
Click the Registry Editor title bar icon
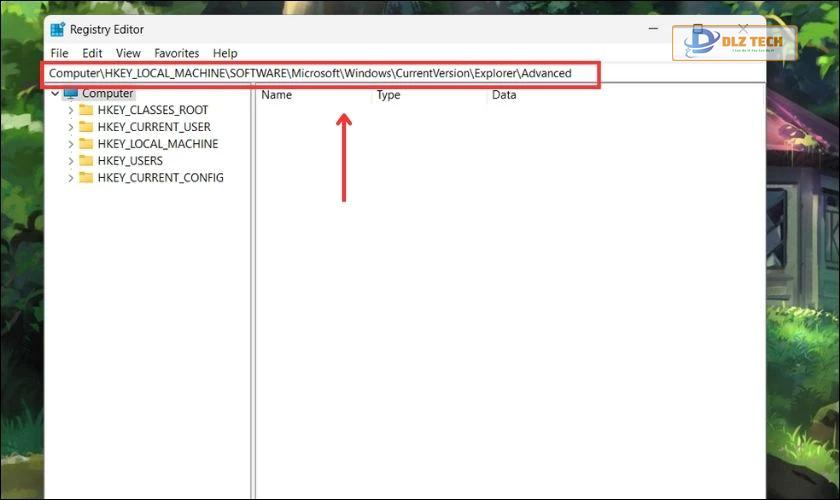pos(57,29)
